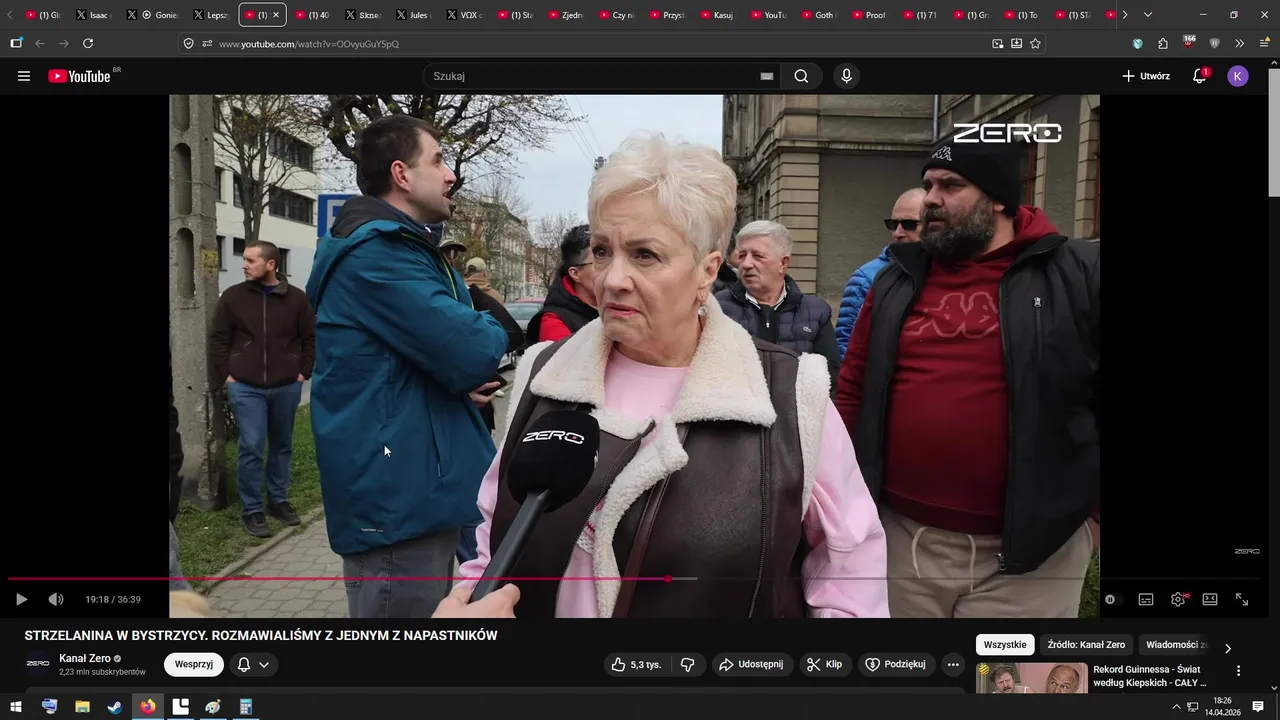This screenshot has width=1280, height=720.
Task: Click the search magnifier button
Action: click(x=801, y=76)
